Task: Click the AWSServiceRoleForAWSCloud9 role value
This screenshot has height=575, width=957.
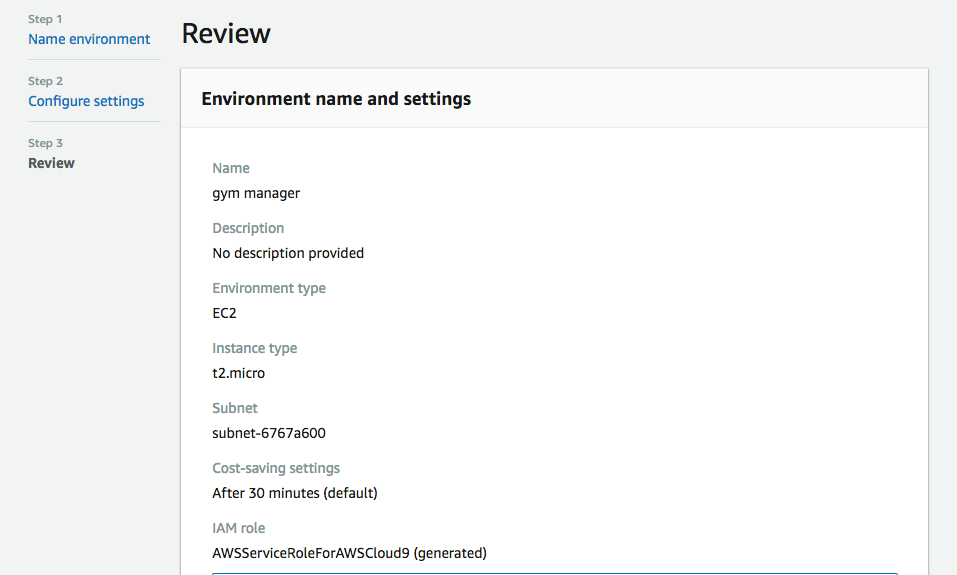Action: [x=349, y=553]
